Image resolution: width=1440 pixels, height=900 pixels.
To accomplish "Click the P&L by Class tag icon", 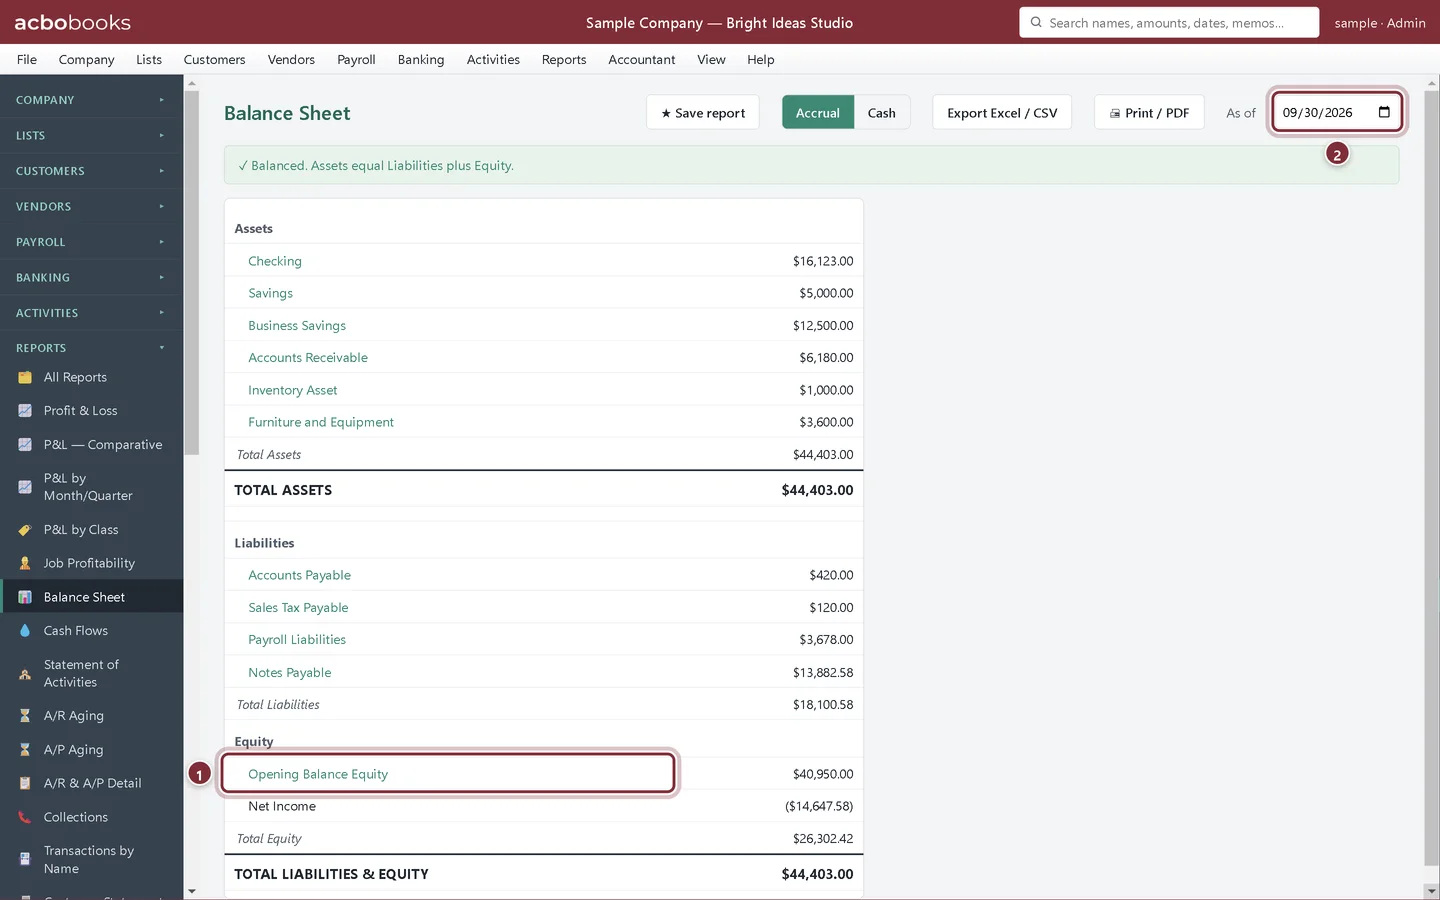I will tap(25, 530).
